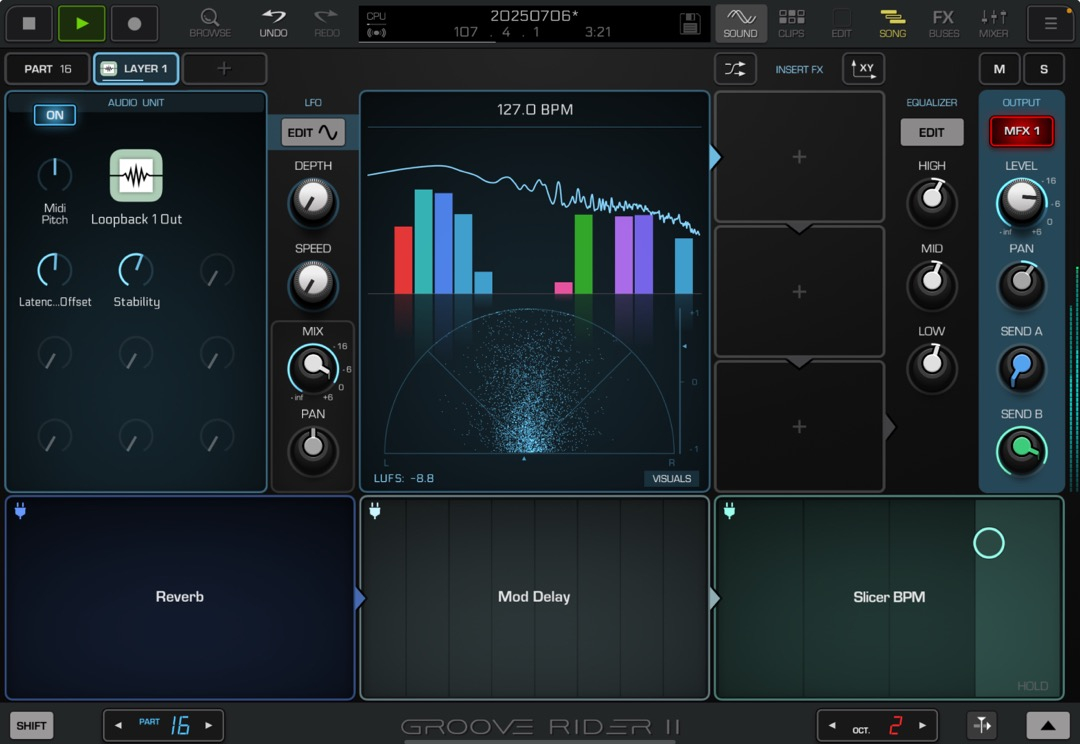Arm recording with the Record button
The height and width of the screenshot is (744, 1080).
point(134,23)
